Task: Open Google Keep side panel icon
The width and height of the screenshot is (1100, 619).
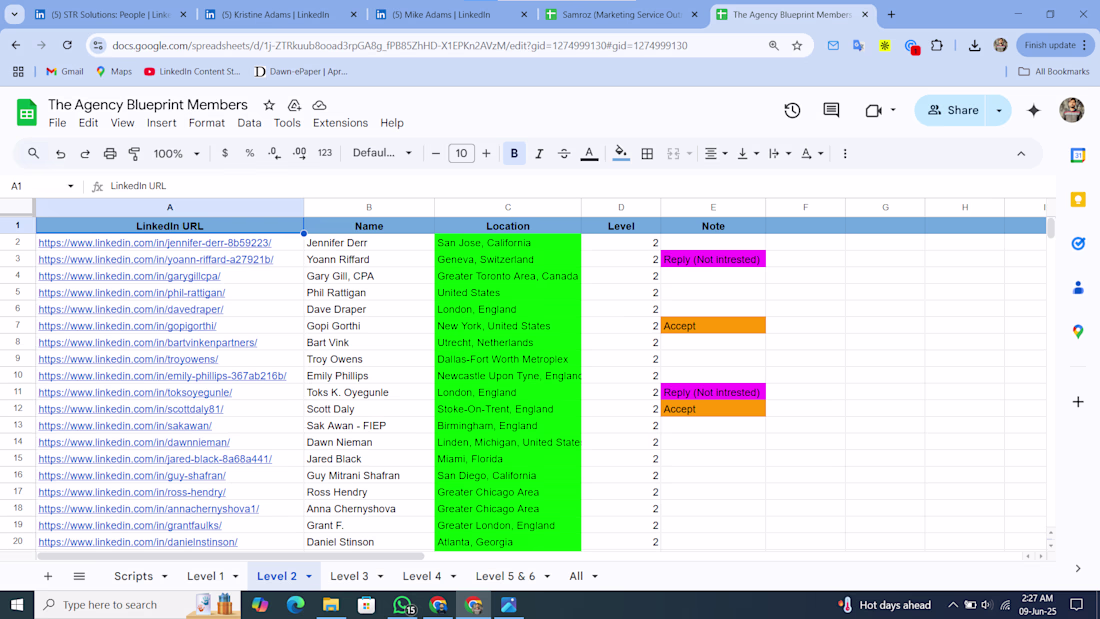Action: coord(1078,200)
